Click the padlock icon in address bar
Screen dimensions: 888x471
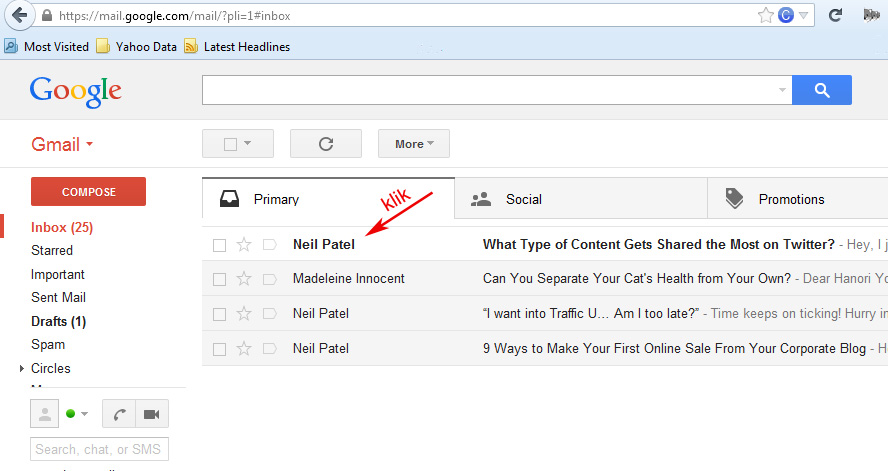tap(48, 16)
